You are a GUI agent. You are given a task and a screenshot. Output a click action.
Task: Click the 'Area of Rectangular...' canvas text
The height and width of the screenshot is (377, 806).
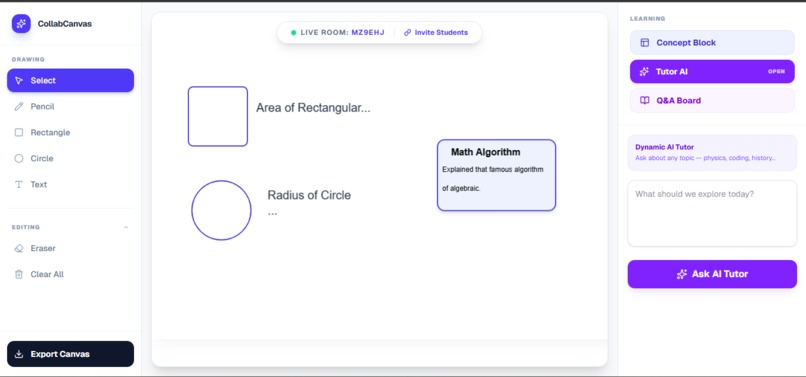pos(313,108)
